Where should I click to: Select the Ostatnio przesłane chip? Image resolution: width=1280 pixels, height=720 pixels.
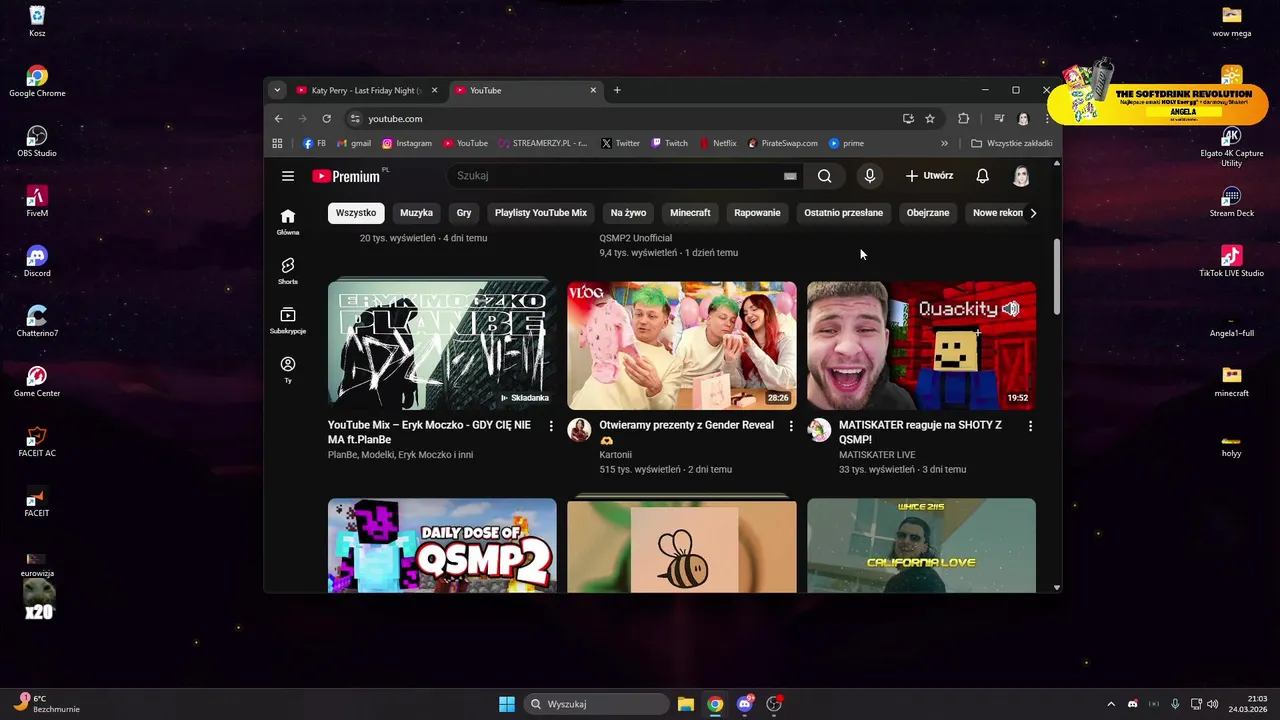(x=843, y=213)
